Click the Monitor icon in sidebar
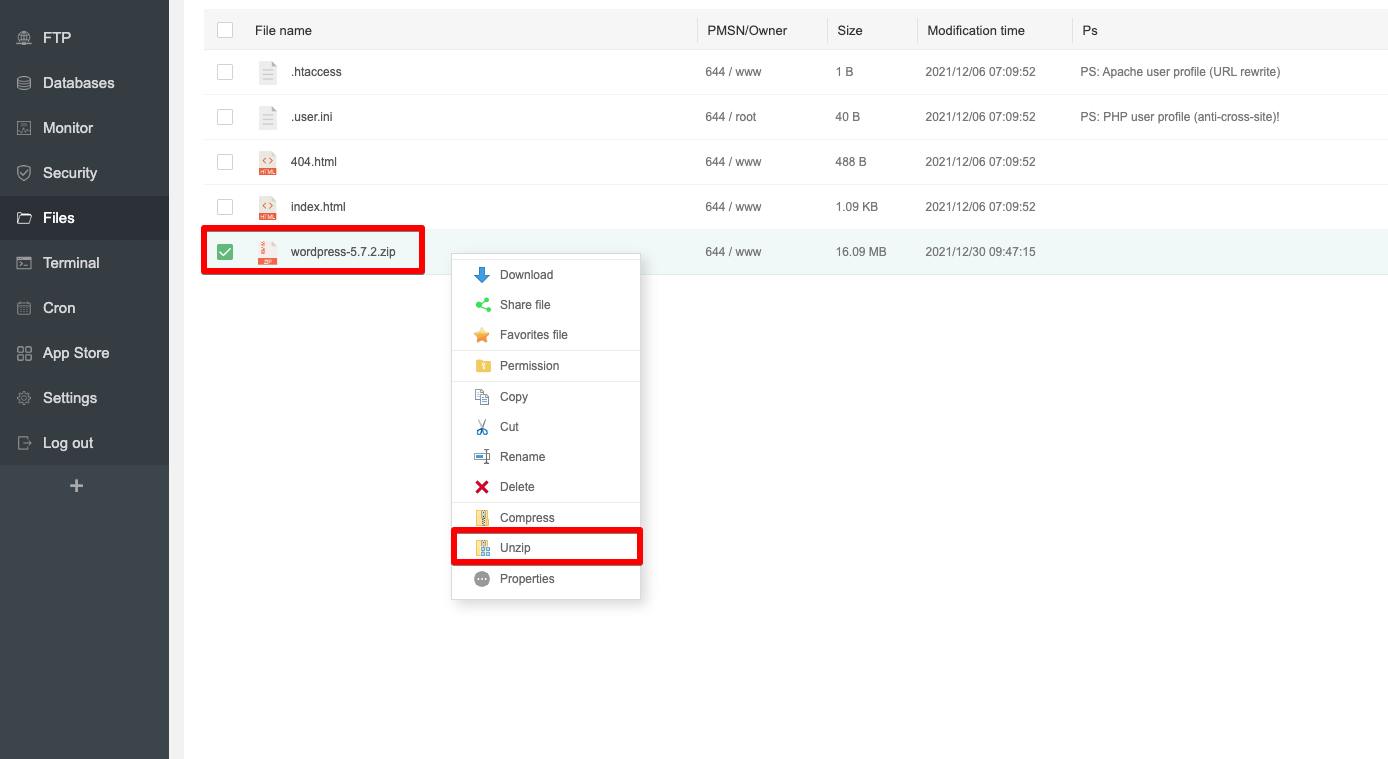Screen dimensions: 1388x759 click(x=24, y=128)
